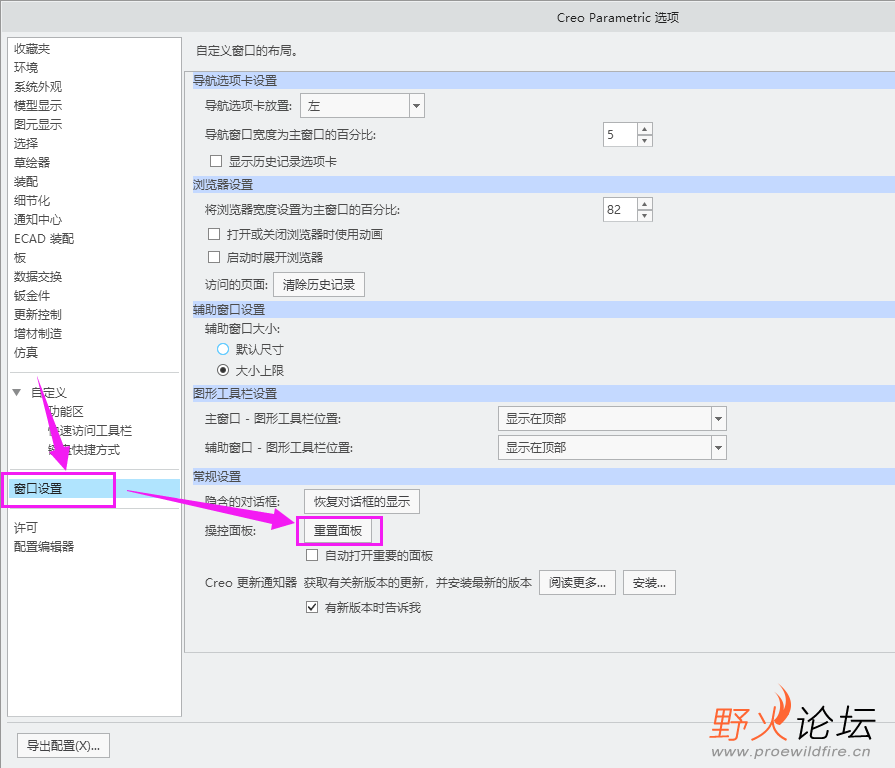Select 仿真 in the sidebar

(26, 353)
